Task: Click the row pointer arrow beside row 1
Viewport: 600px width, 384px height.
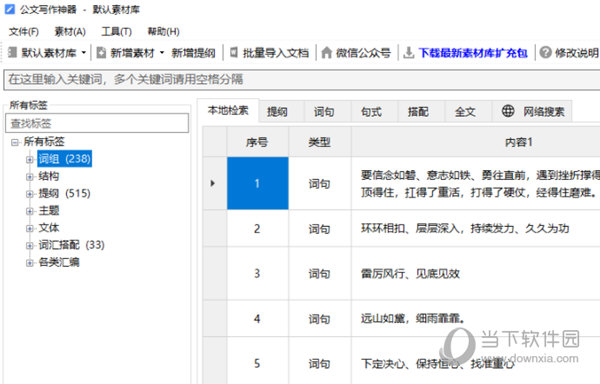Action: click(213, 183)
